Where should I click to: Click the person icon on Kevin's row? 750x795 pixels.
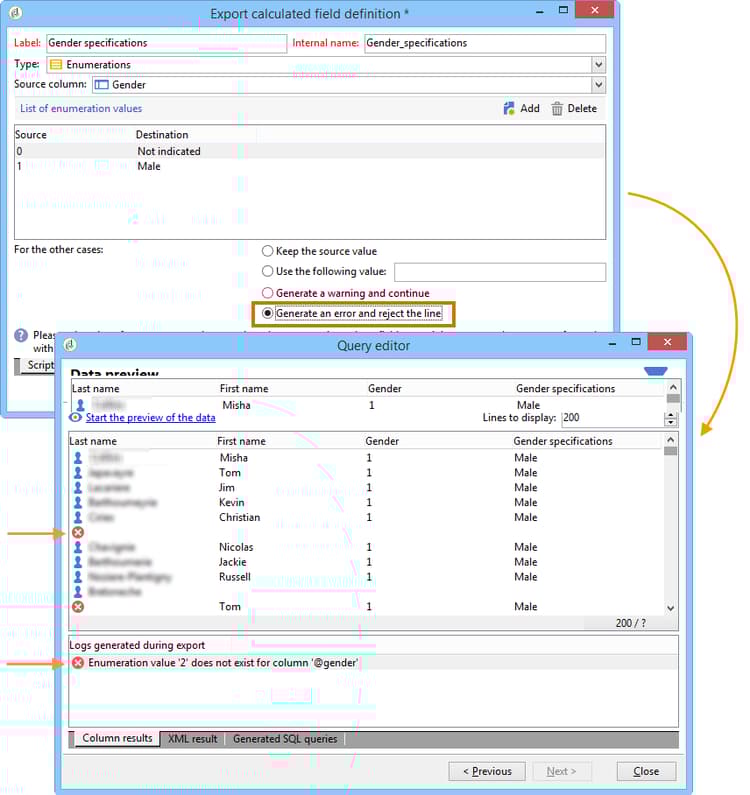tap(78, 502)
